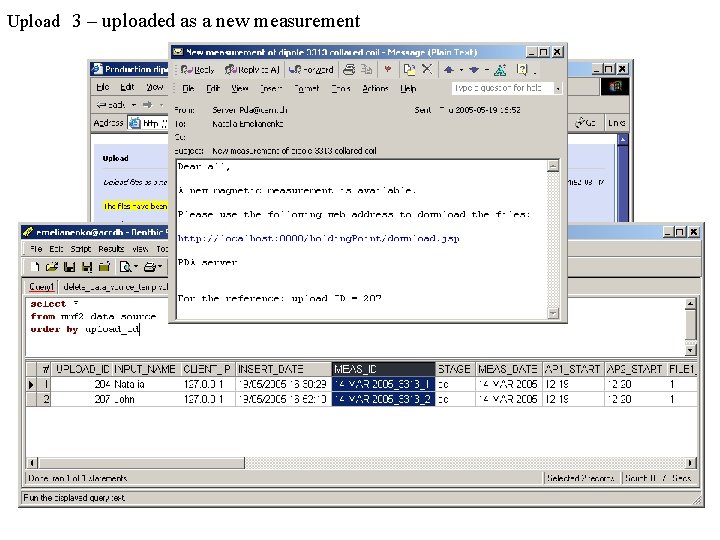Screen dimensions: 720x540
Task: Open the File menu in the browser window
Action: [x=102, y=87]
